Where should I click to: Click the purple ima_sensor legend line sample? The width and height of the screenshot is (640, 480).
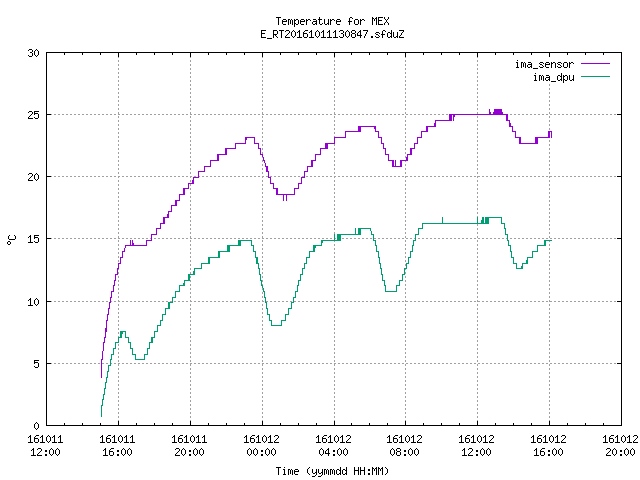596,64
